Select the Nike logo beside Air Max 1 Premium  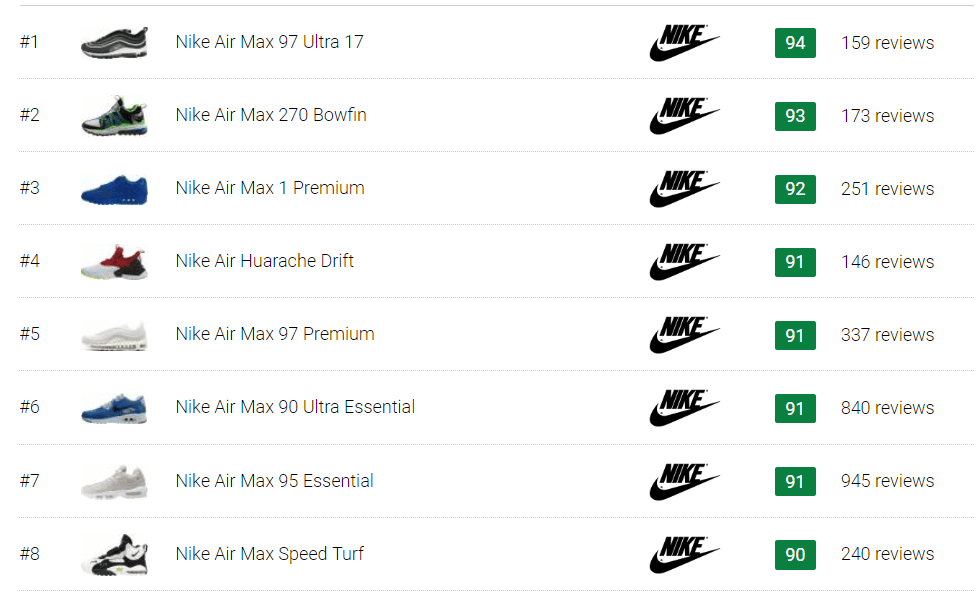coord(684,189)
